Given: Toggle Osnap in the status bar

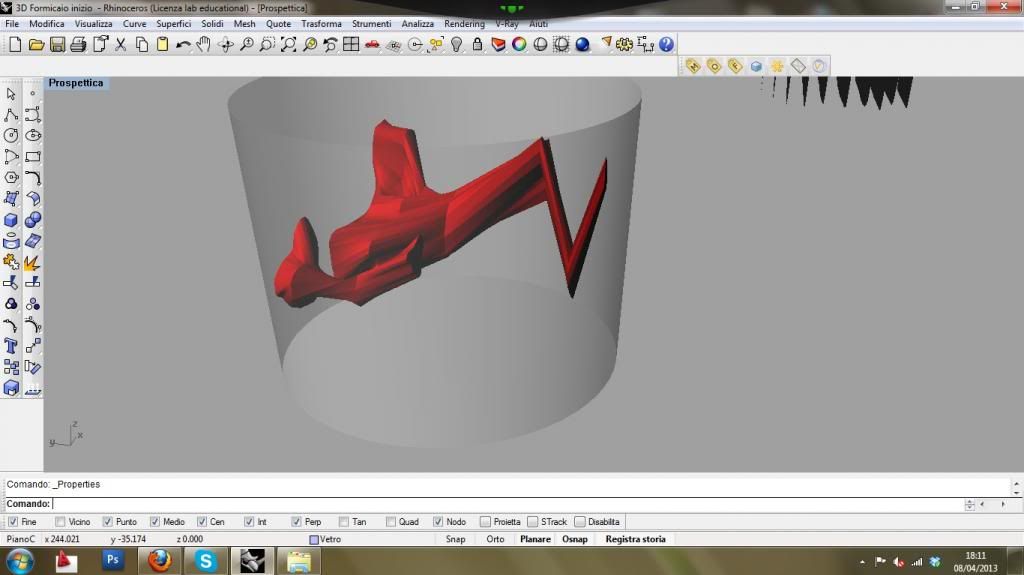Looking at the screenshot, I should [x=575, y=539].
